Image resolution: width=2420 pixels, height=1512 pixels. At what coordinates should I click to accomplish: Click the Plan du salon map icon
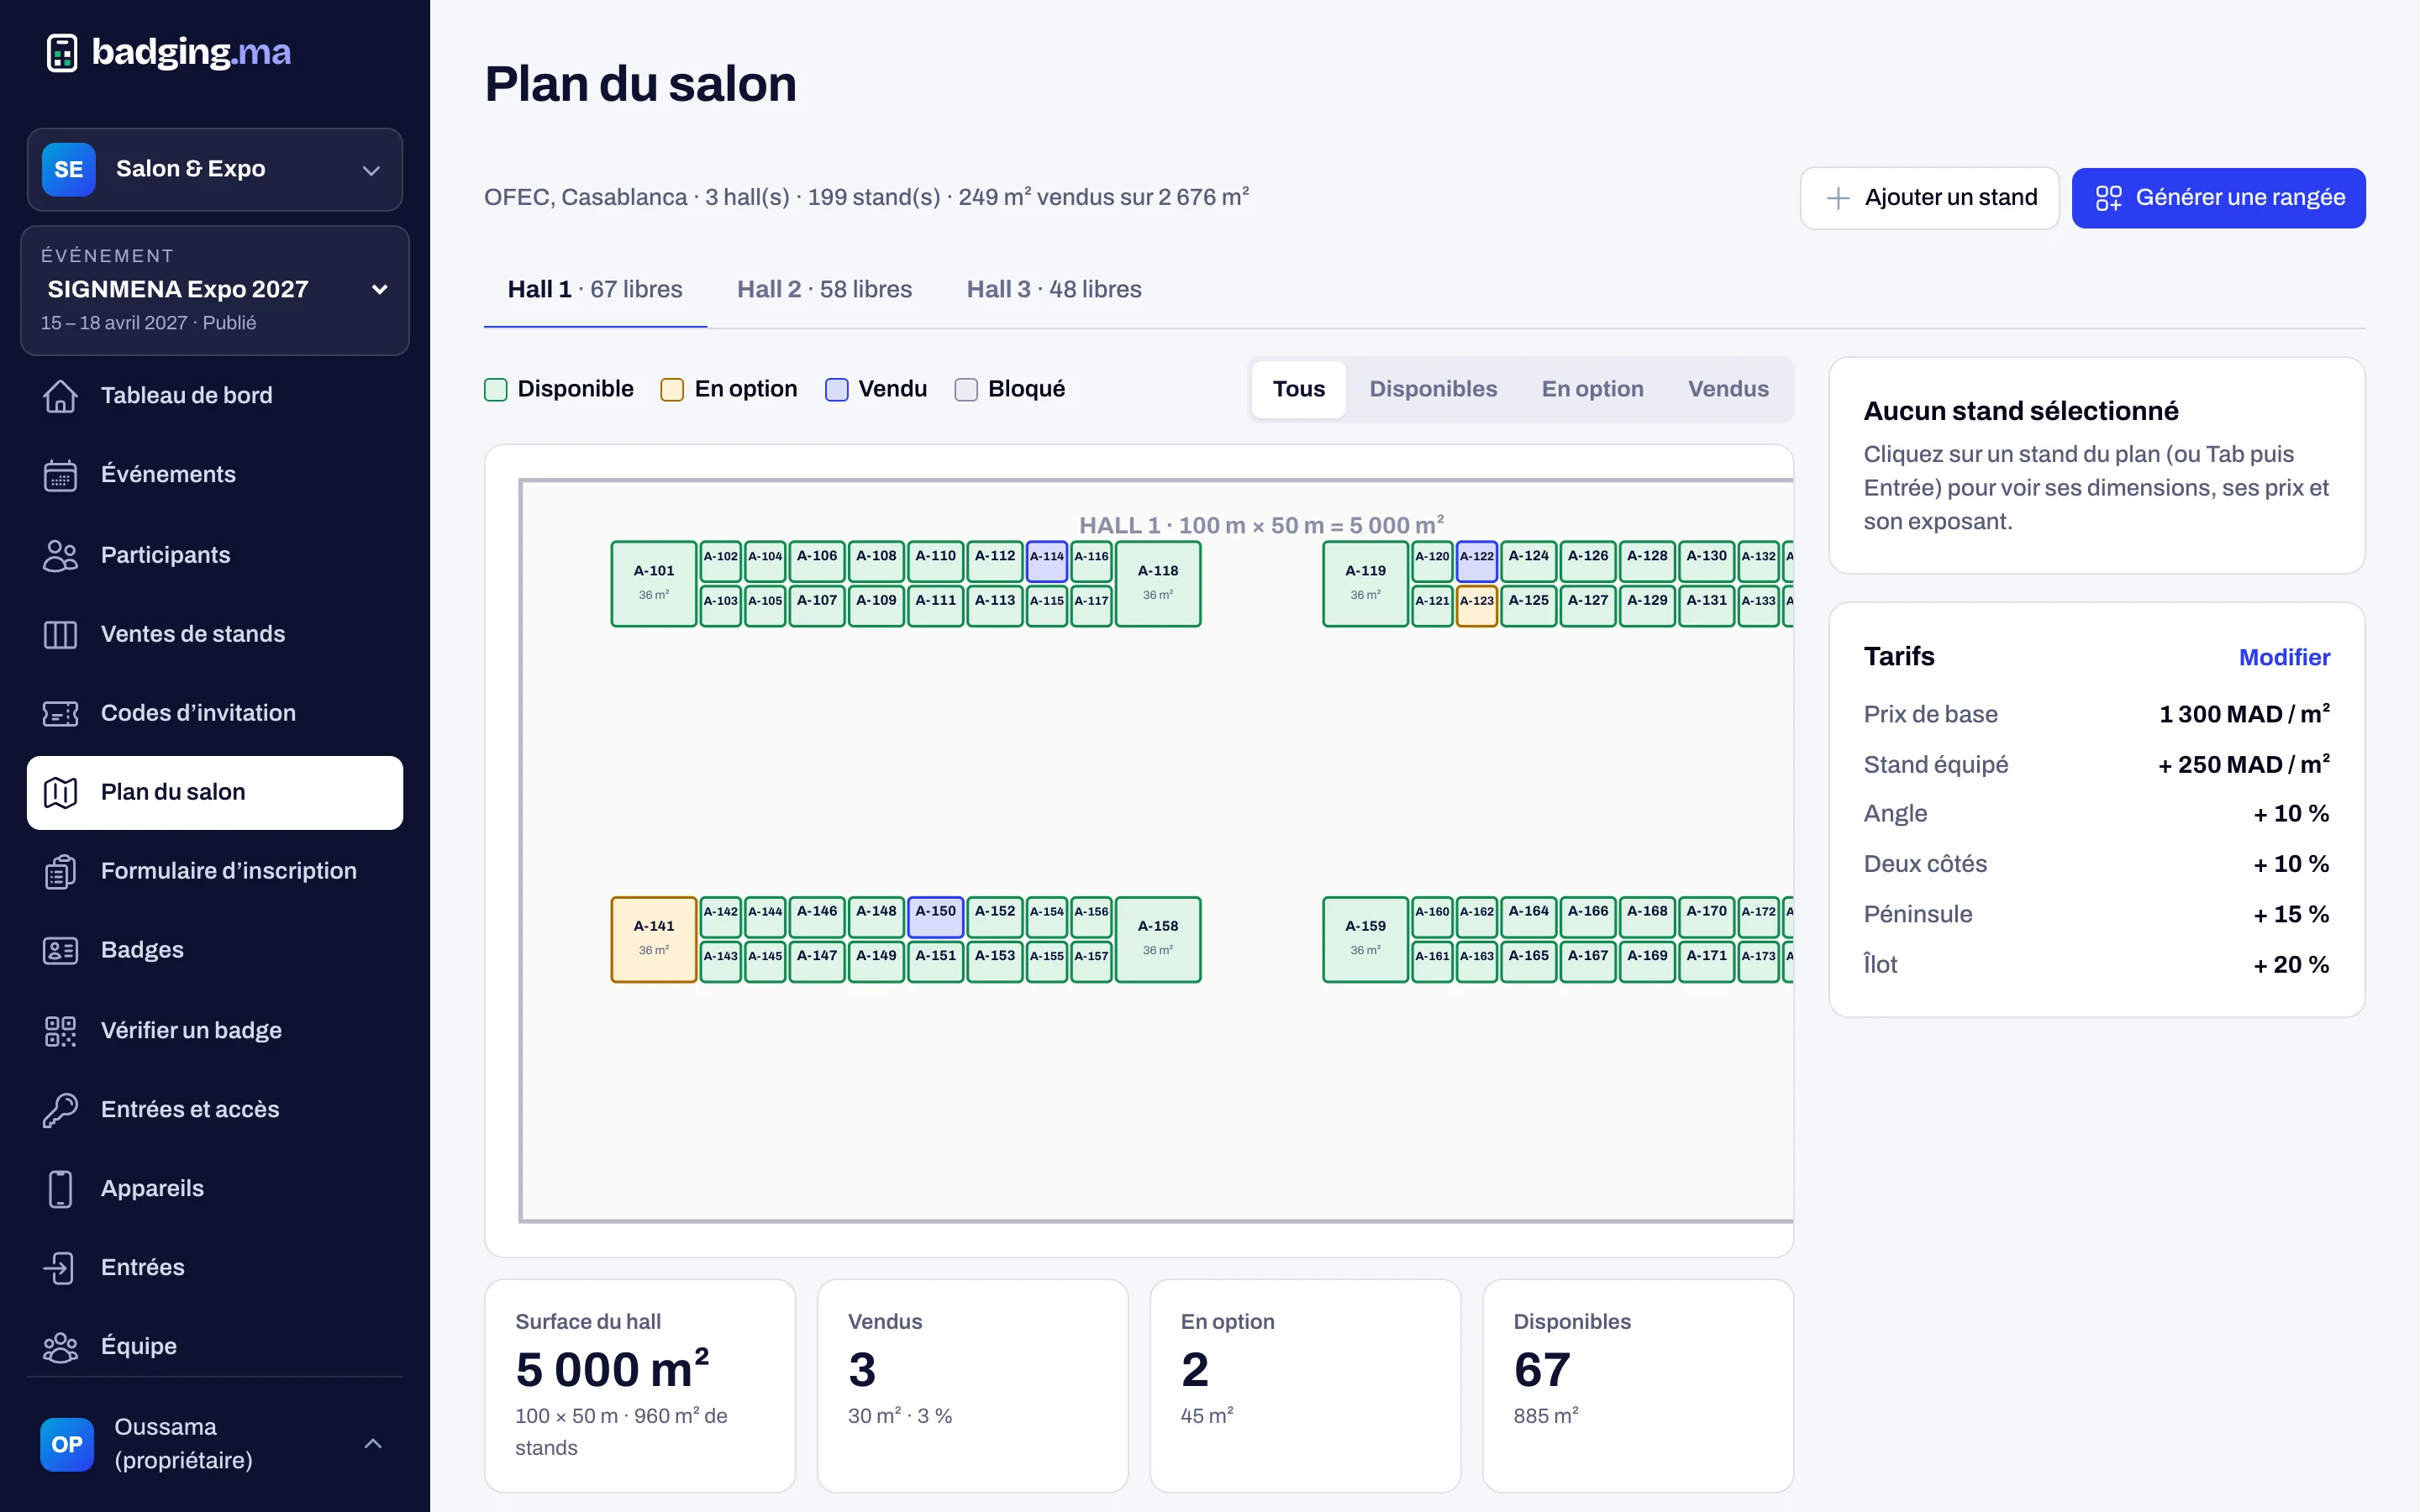tap(60, 792)
